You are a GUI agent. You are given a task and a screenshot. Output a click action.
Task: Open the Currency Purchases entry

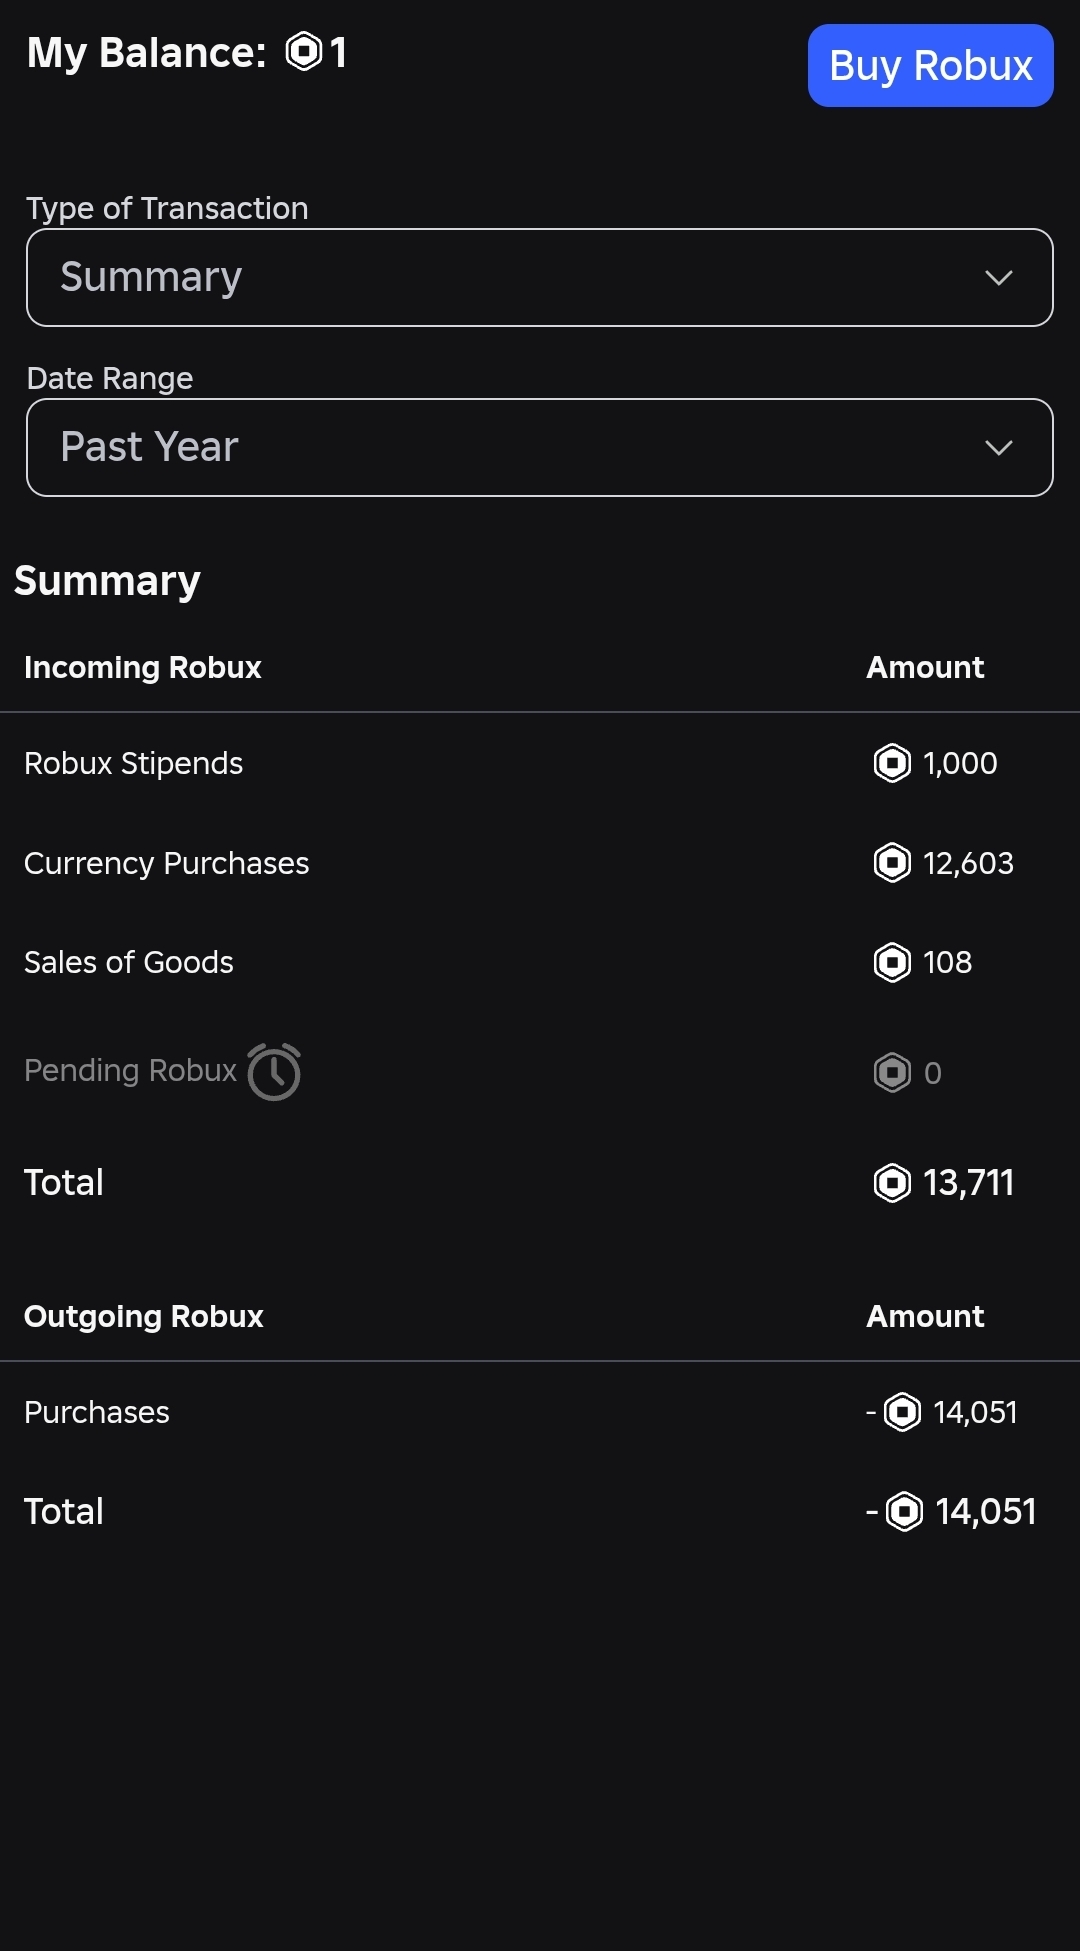coord(540,863)
